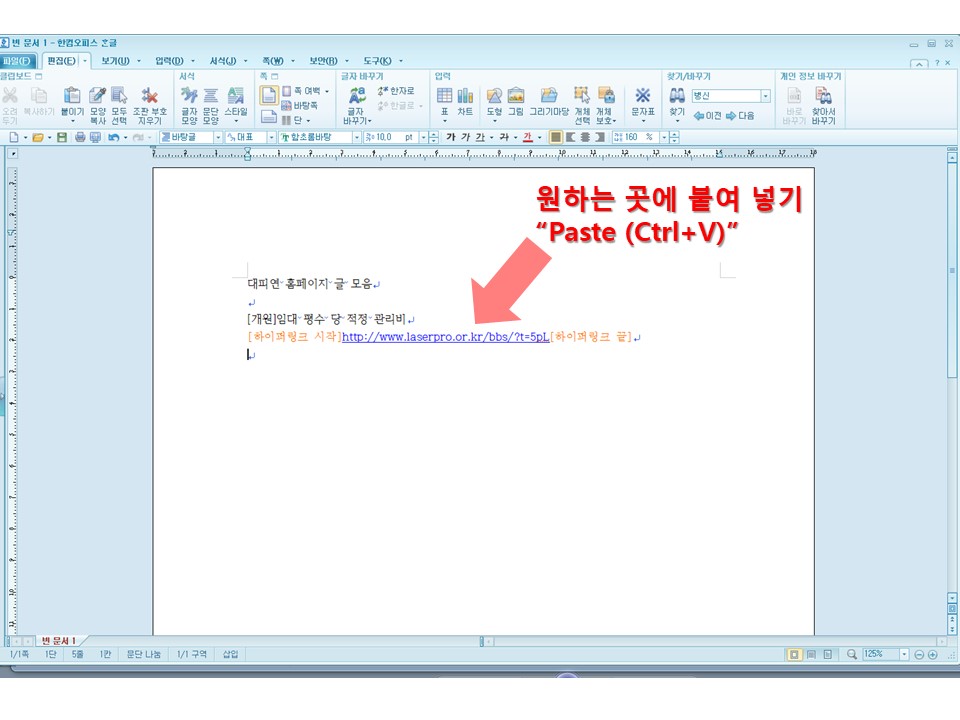Open the 바탕글 style dropdown
This screenshot has width=960, height=720.
click(218, 137)
